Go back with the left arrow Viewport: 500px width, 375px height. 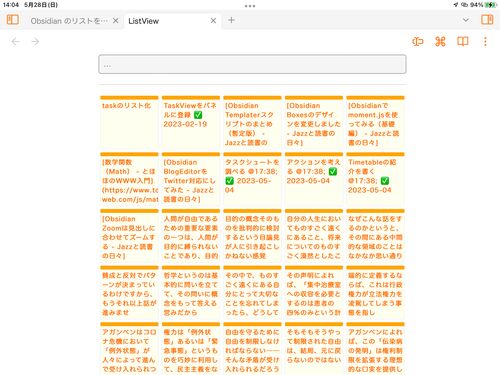click(x=15, y=41)
